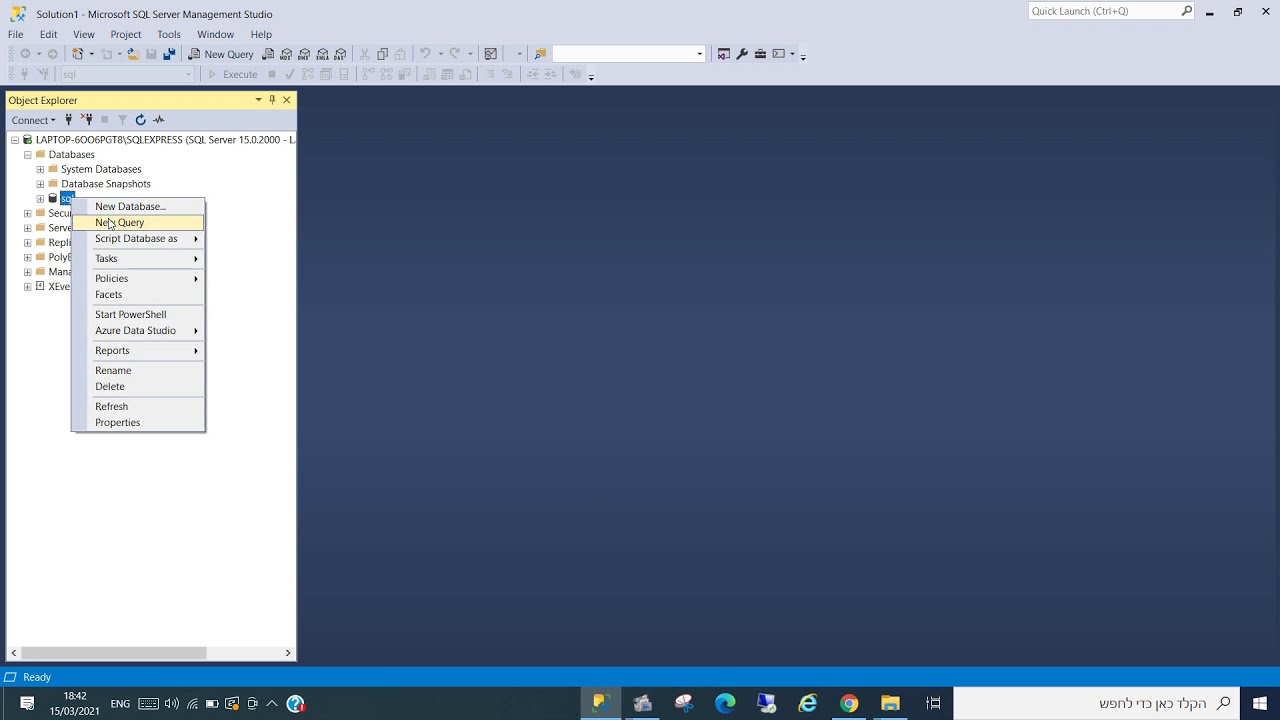
Task: Click the Analysis Services DMX Query icon
Action: (304, 54)
